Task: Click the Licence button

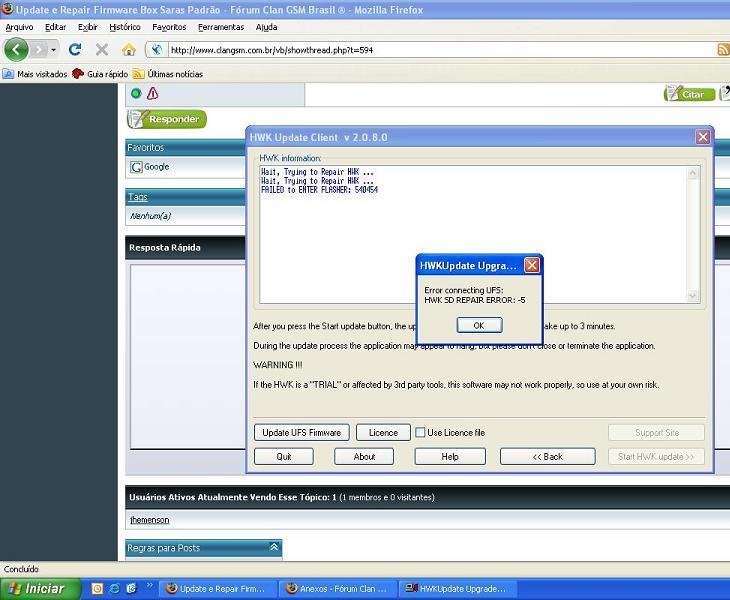Action: click(x=383, y=432)
